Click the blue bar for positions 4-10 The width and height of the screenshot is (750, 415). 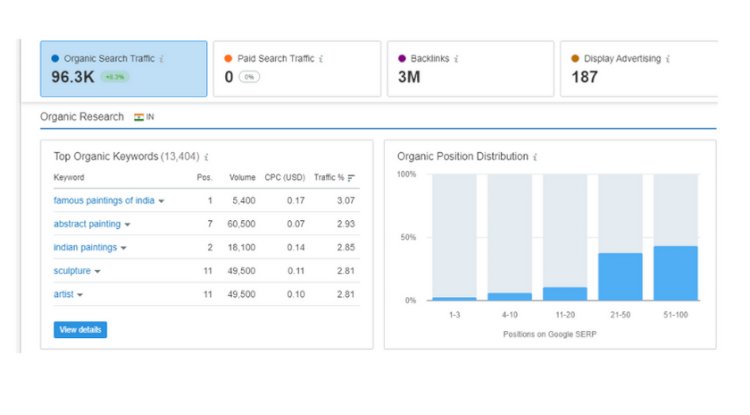tap(510, 296)
